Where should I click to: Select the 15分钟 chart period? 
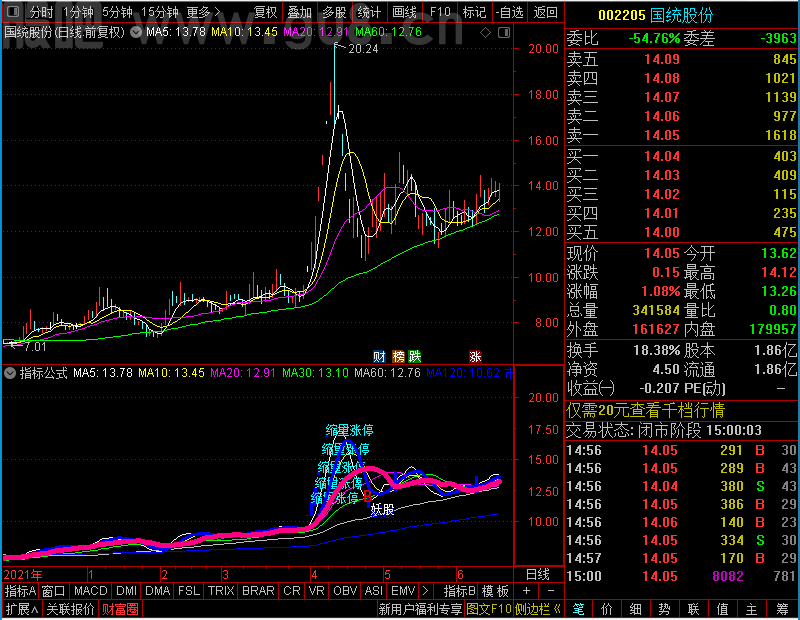(x=160, y=12)
